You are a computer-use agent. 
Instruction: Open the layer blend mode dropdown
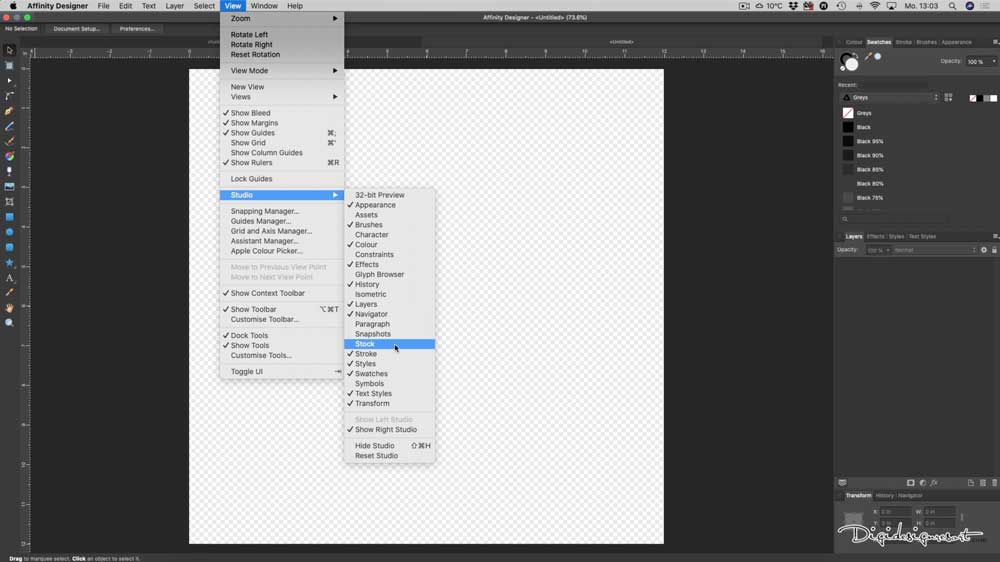click(934, 250)
